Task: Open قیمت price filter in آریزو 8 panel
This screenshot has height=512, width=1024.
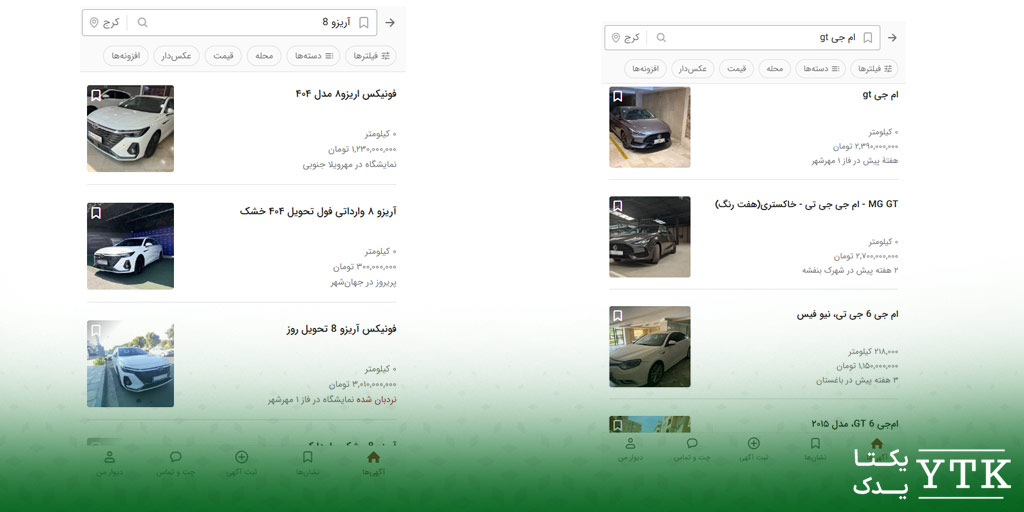Action: pos(223,56)
